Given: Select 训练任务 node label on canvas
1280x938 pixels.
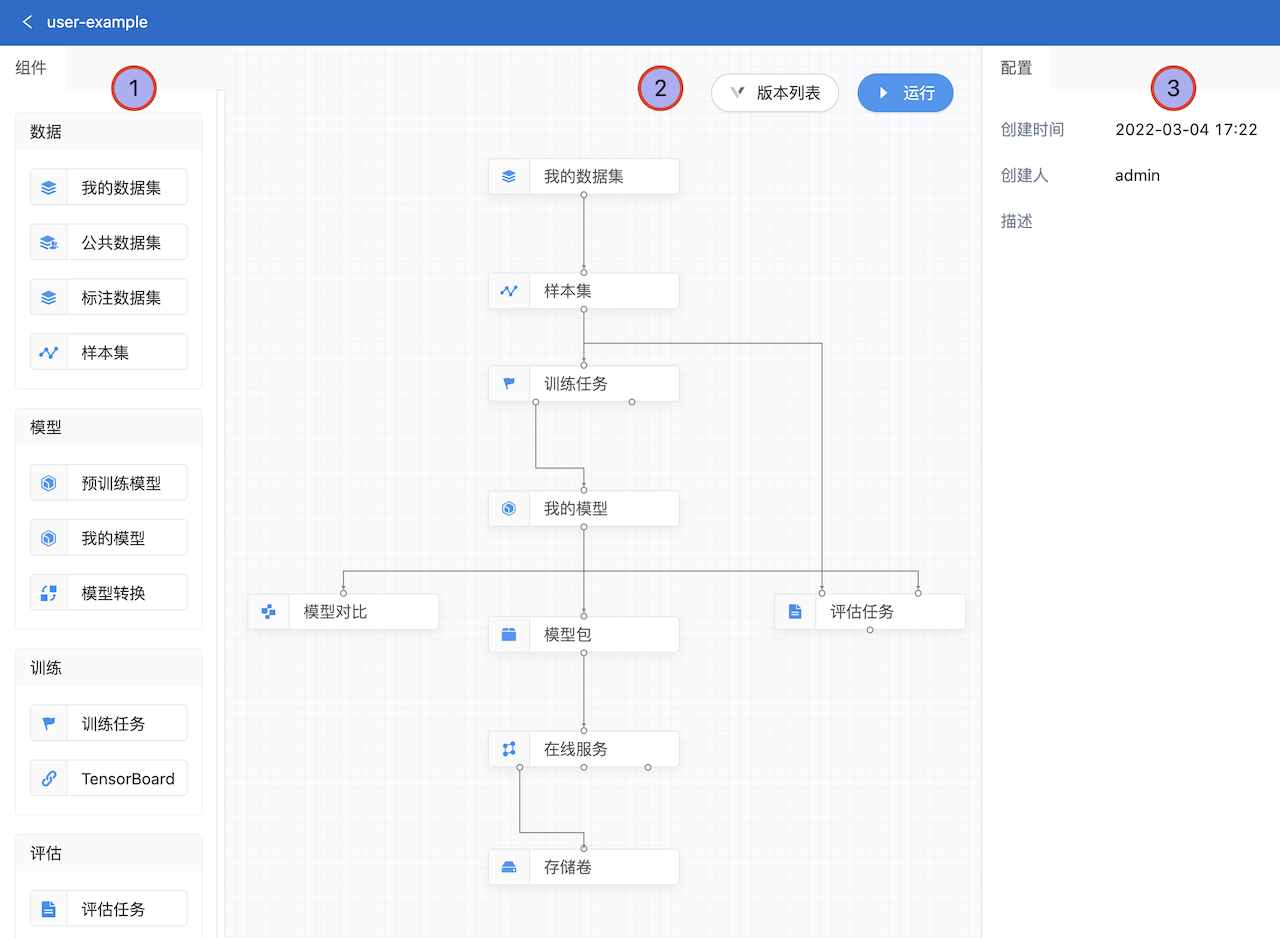Looking at the screenshot, I should click(576, 383).
